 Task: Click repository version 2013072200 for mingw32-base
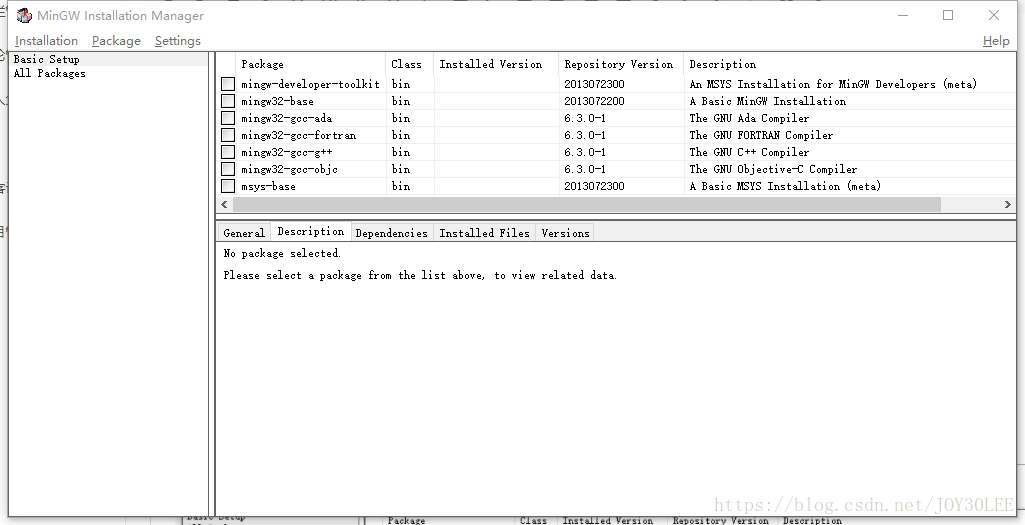[x=594, y=101]
